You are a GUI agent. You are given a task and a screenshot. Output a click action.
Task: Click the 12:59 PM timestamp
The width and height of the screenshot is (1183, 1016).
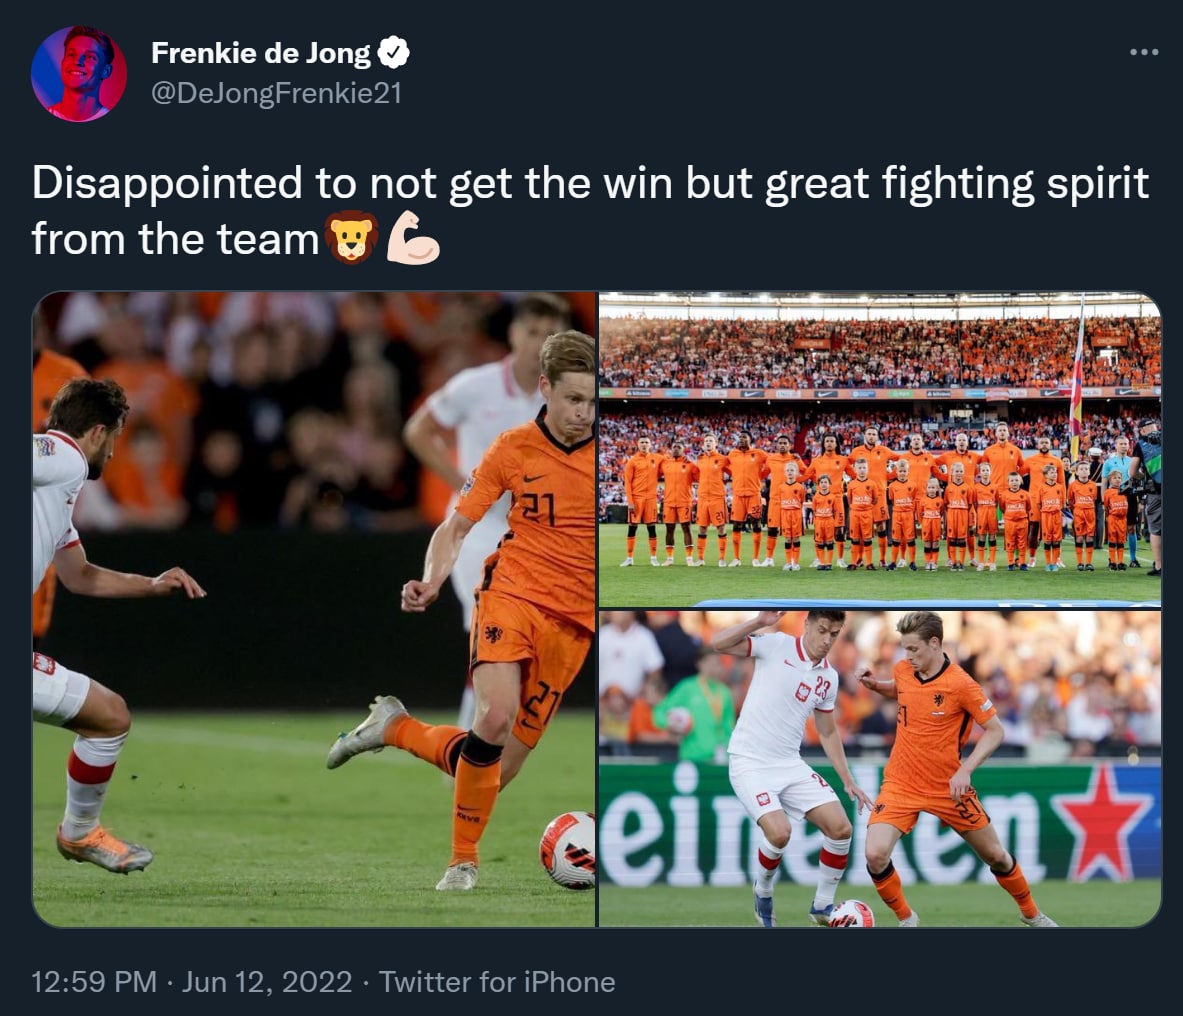point(94,982)
